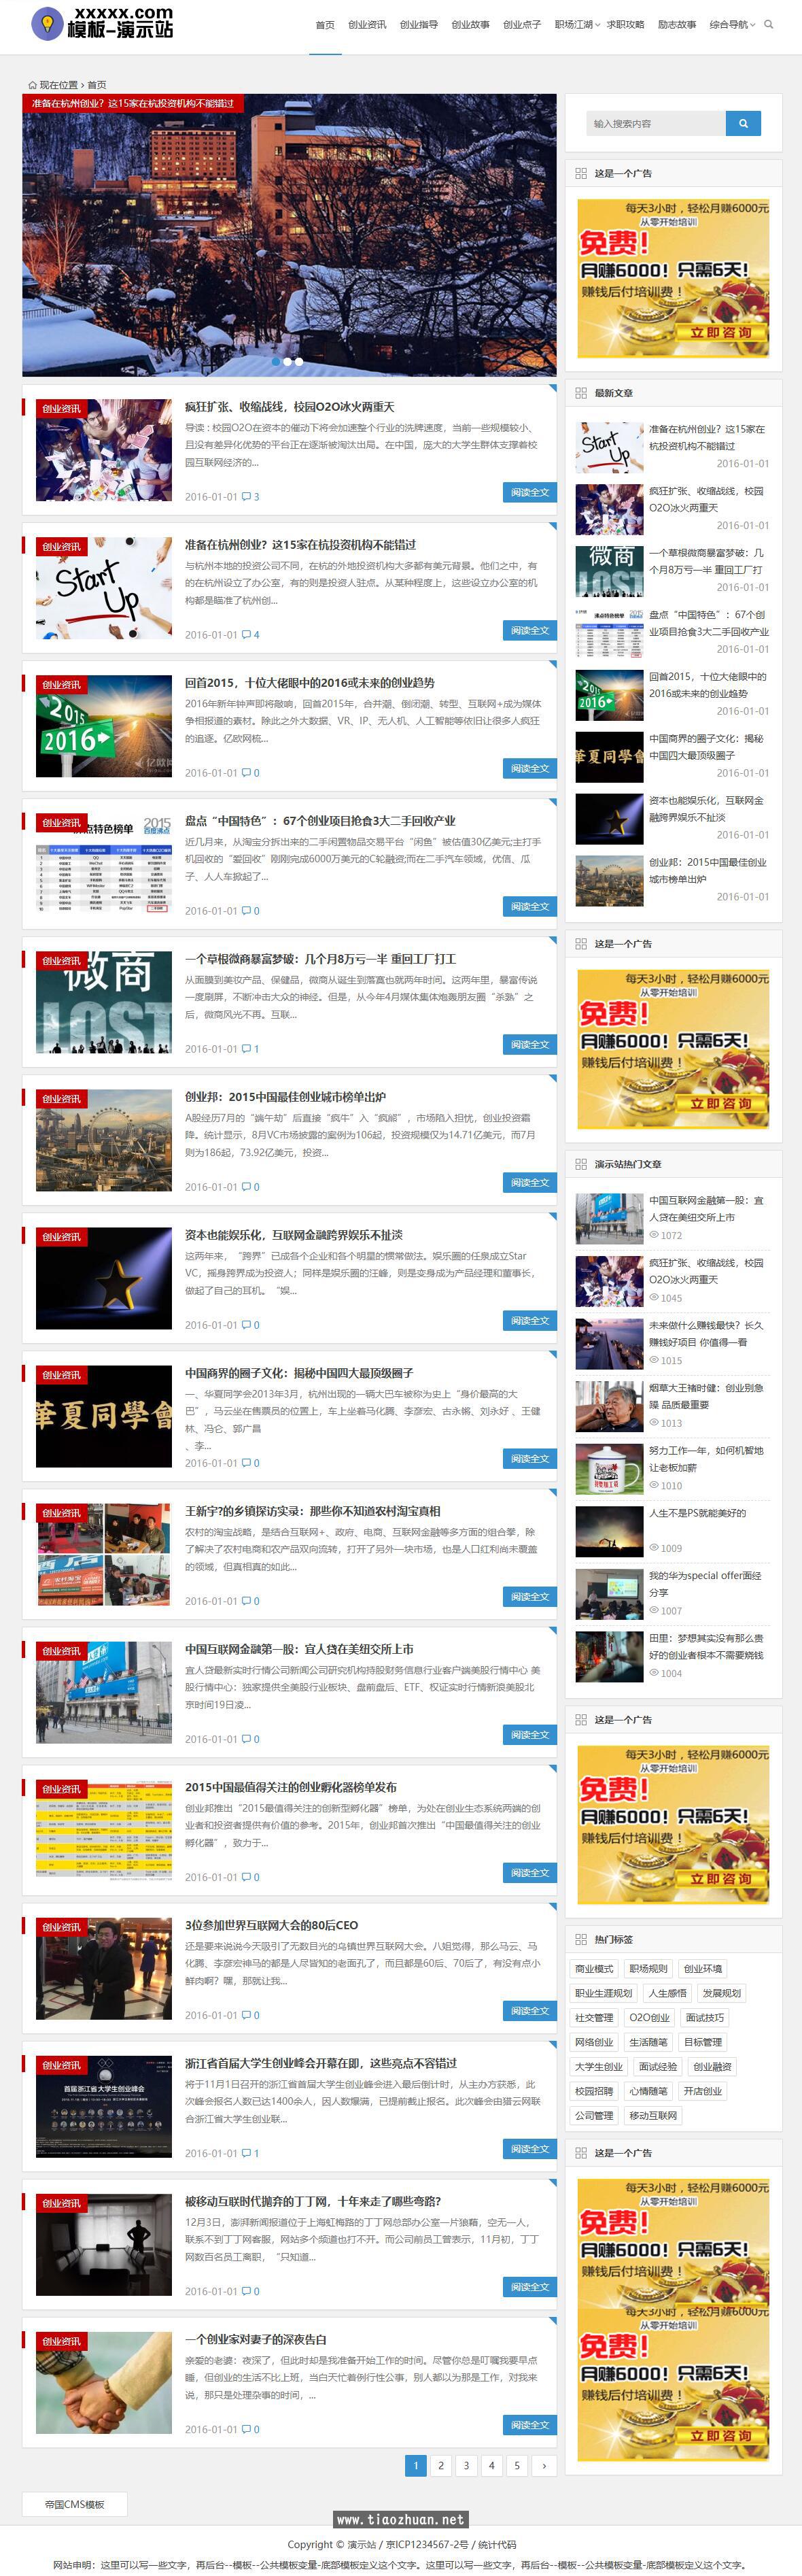Select the second carousel slide dot
This screenshot has width=802, height=2576.
(287, 362)
